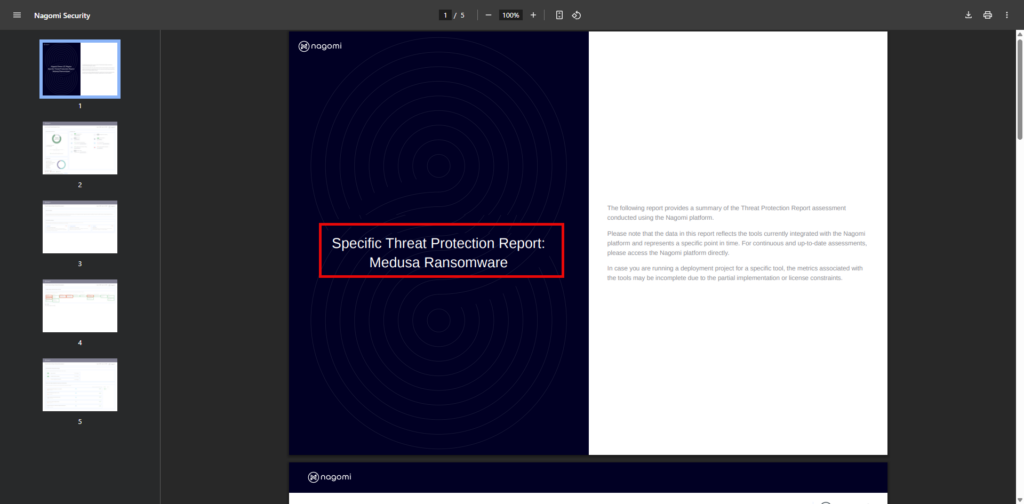The height and width of the screenshot is (504, 1024).
Task: Click the Nagomi logo on cover page
Action: coord(320,46)
